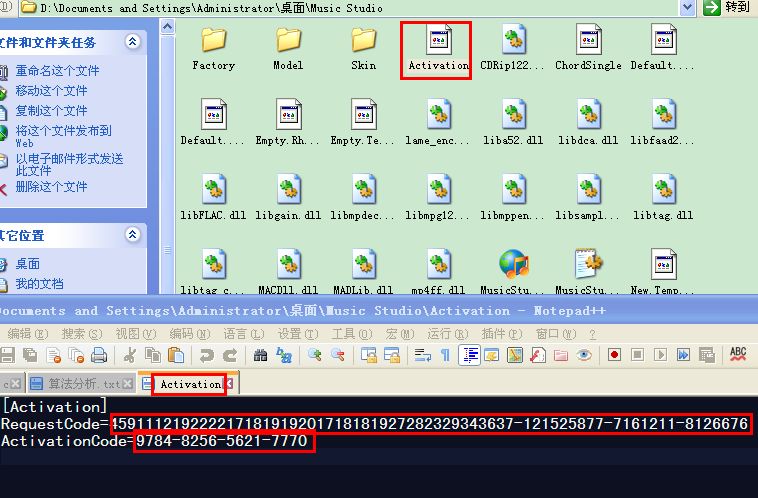This screenshot has height=498, width=758.
Task: Open the 运行(R) menu
Action: click(x=448, y=334)
